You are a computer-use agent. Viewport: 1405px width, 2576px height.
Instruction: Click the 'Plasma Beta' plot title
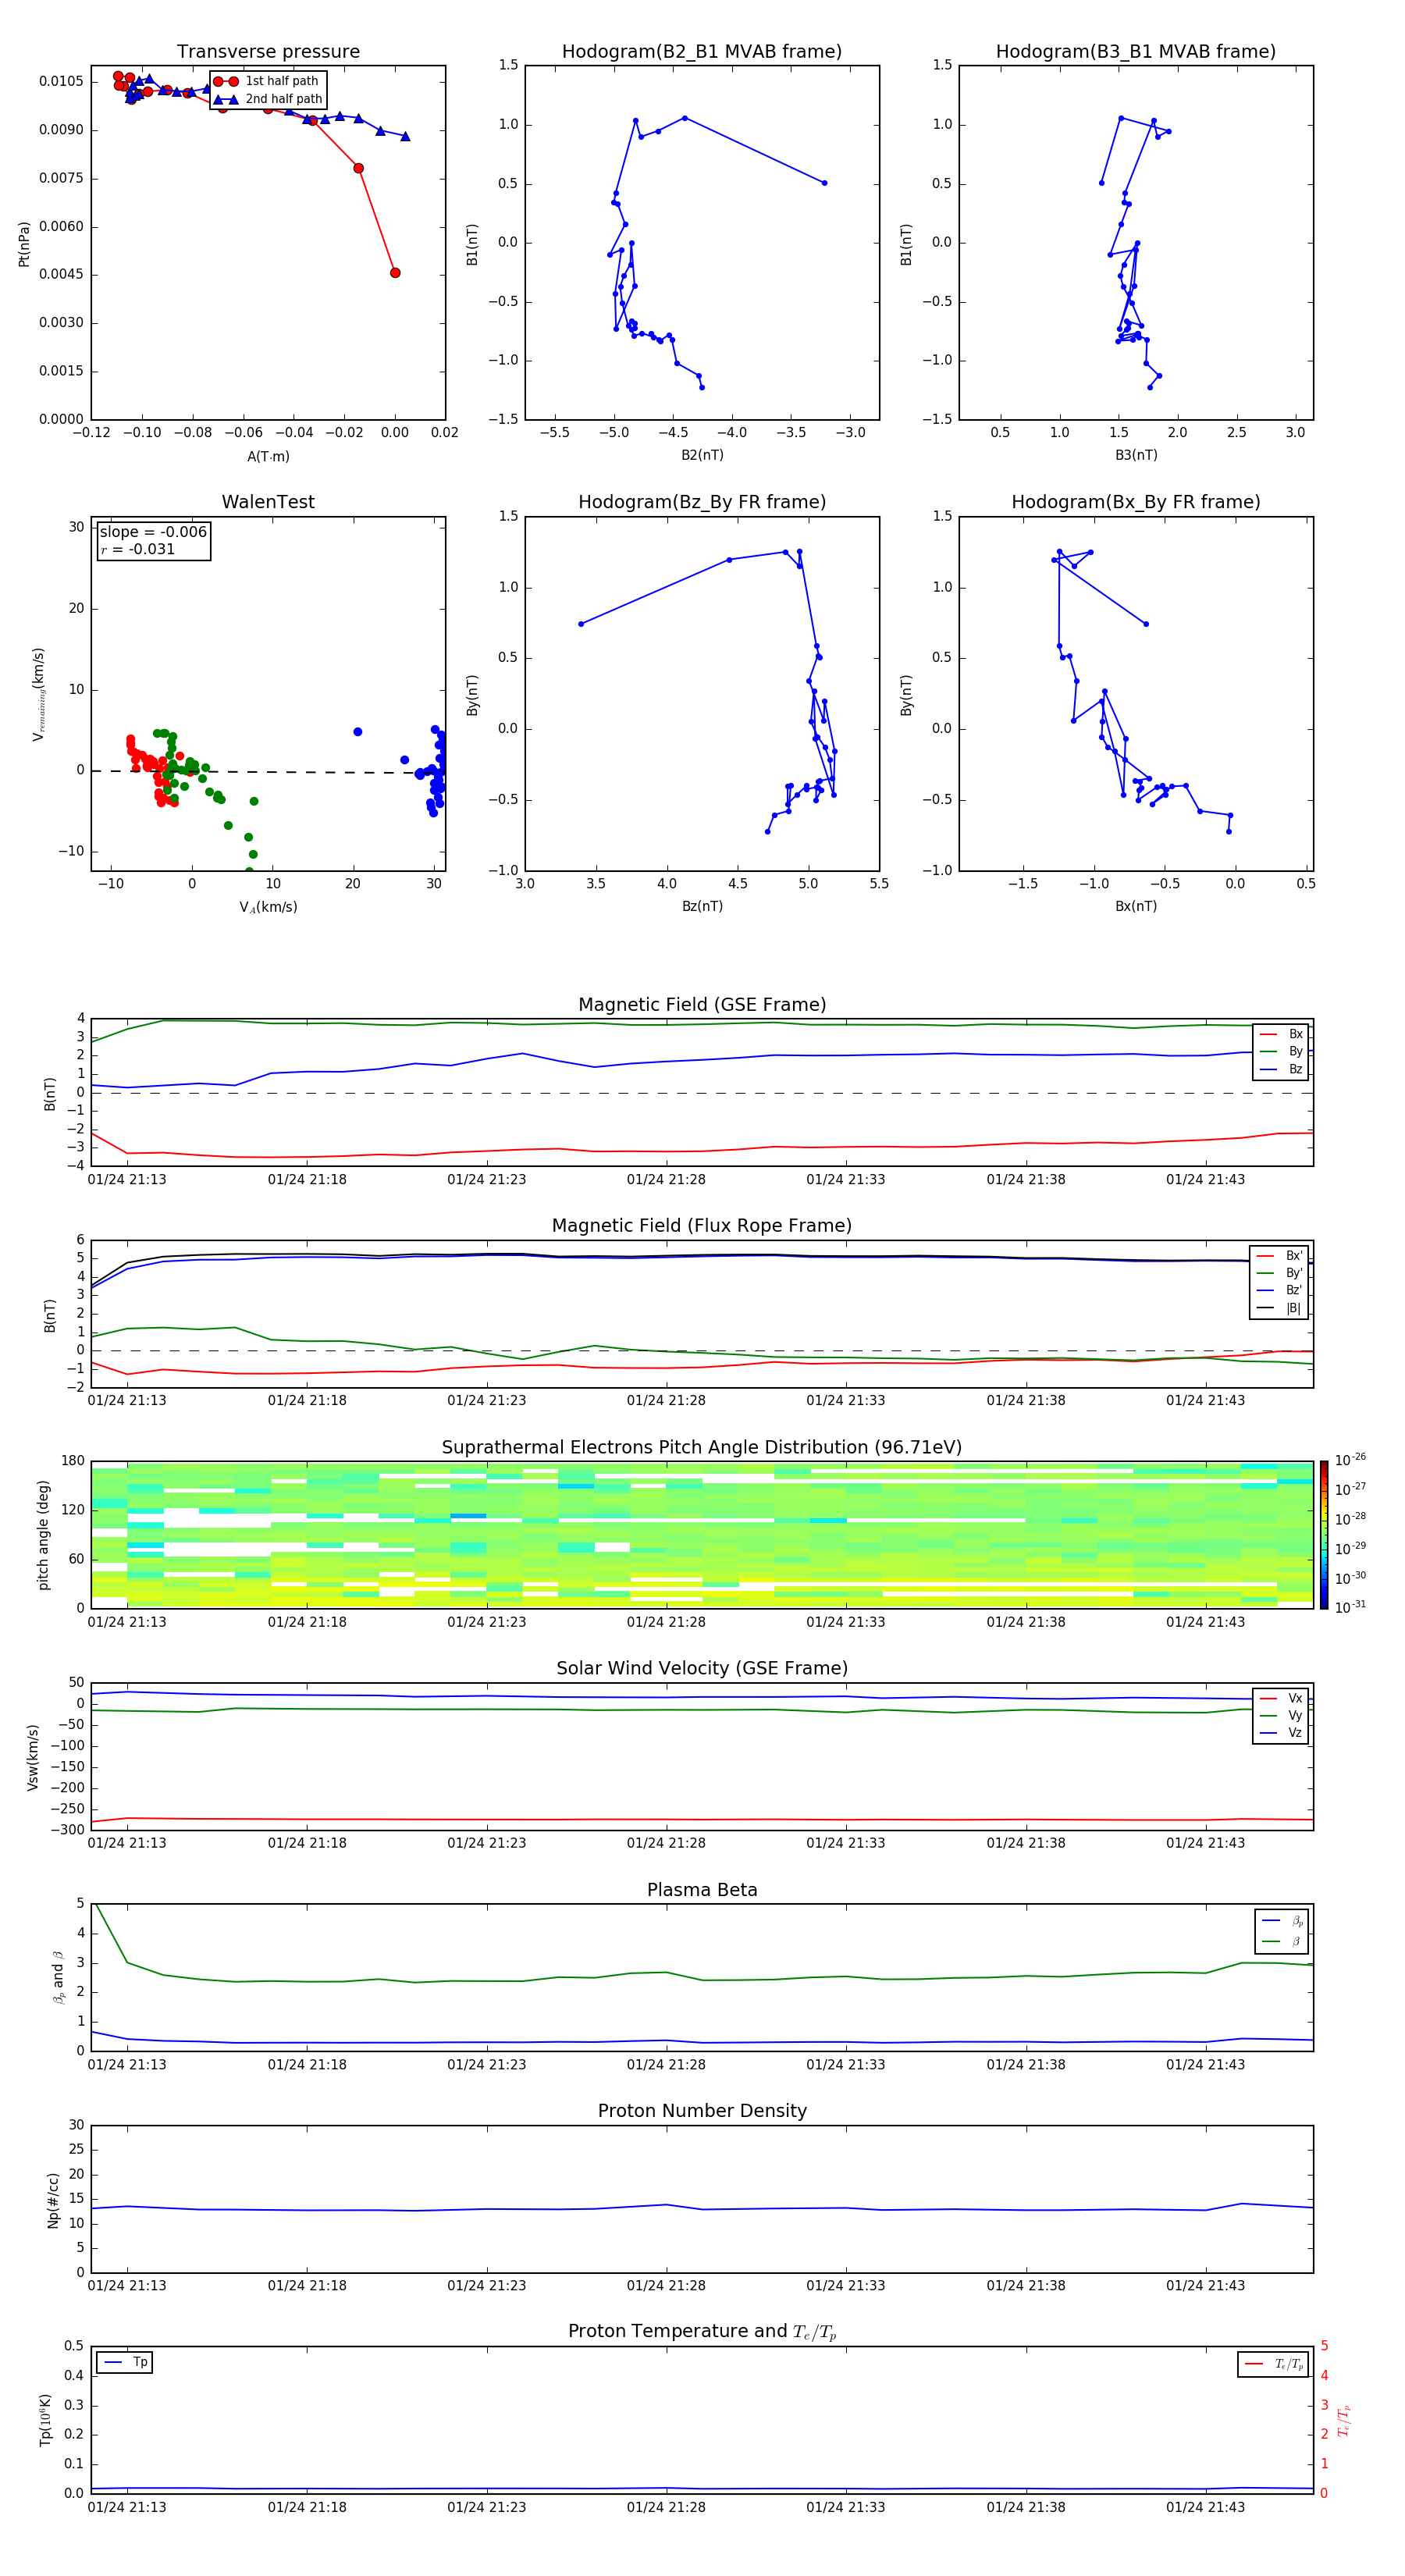pyautogui.click(x=702, y=1890)
